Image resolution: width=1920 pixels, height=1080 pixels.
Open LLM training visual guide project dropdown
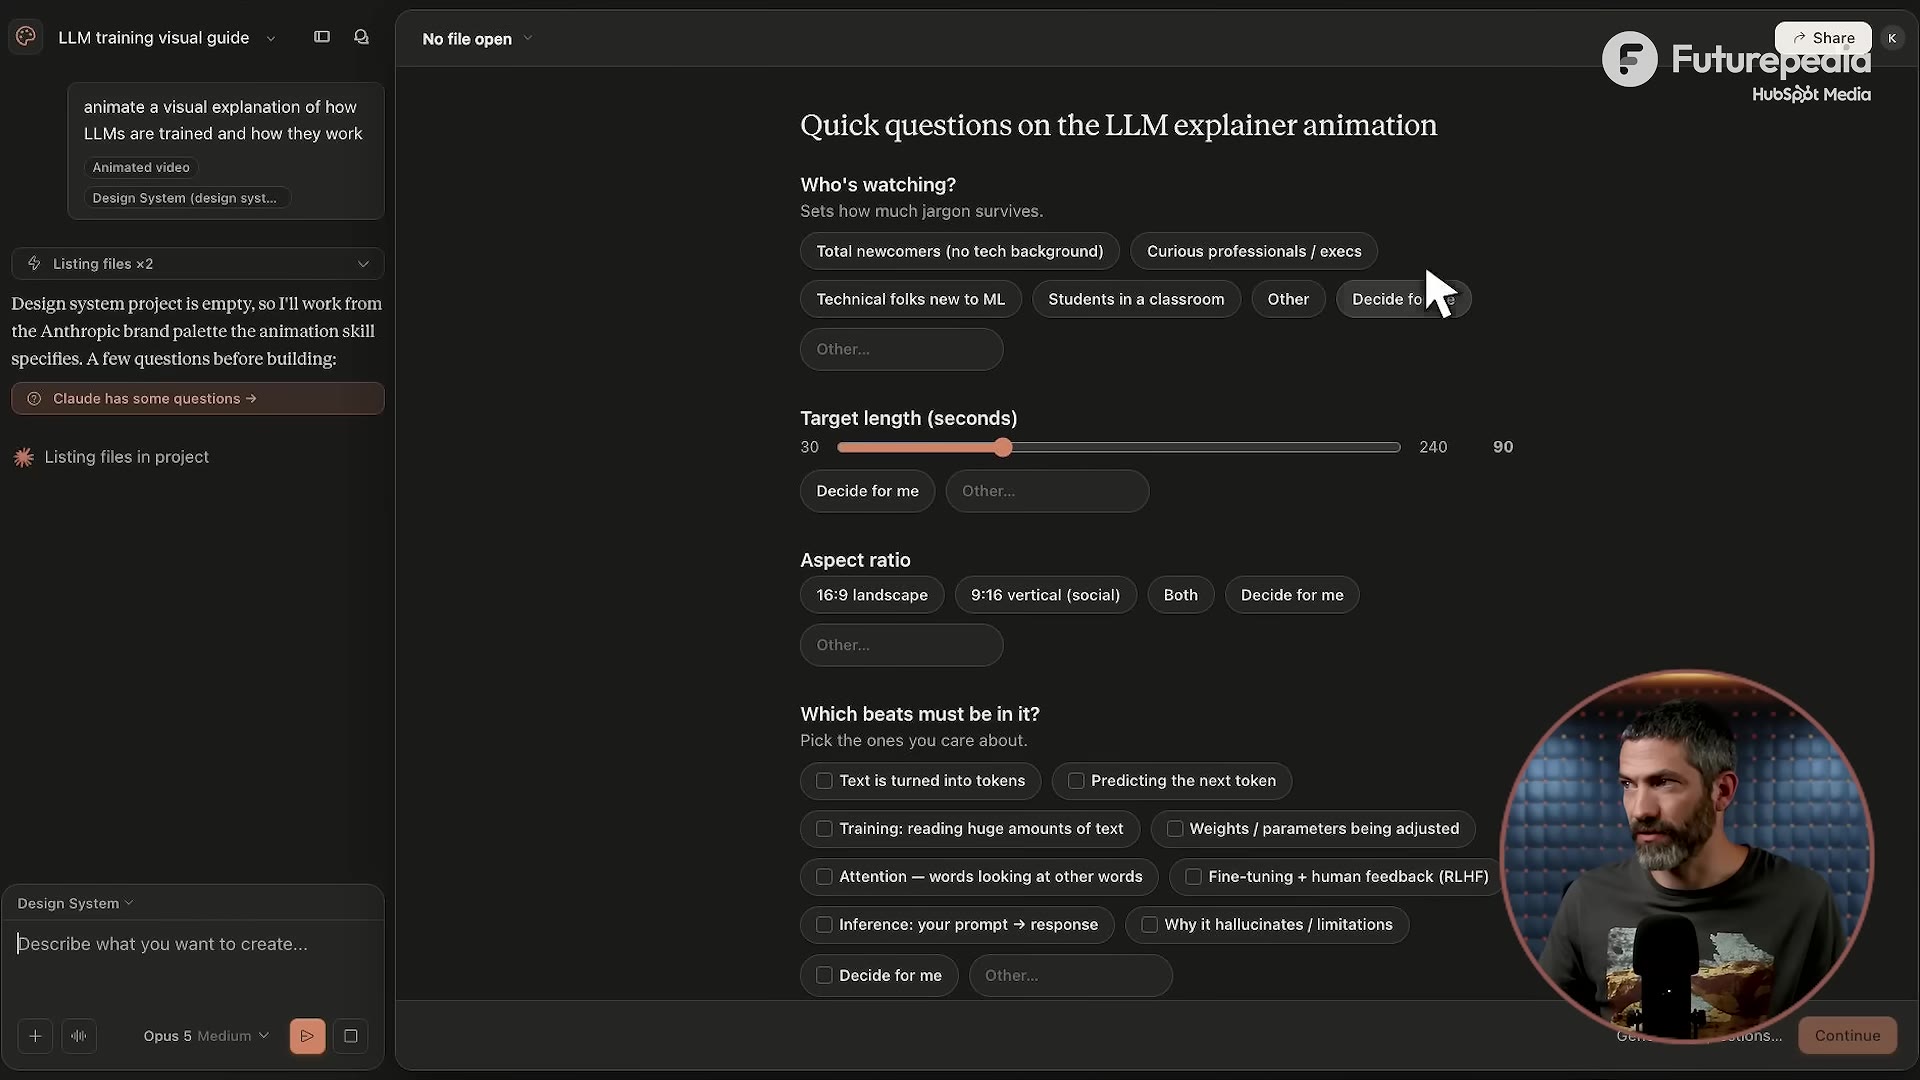[167, 38]
